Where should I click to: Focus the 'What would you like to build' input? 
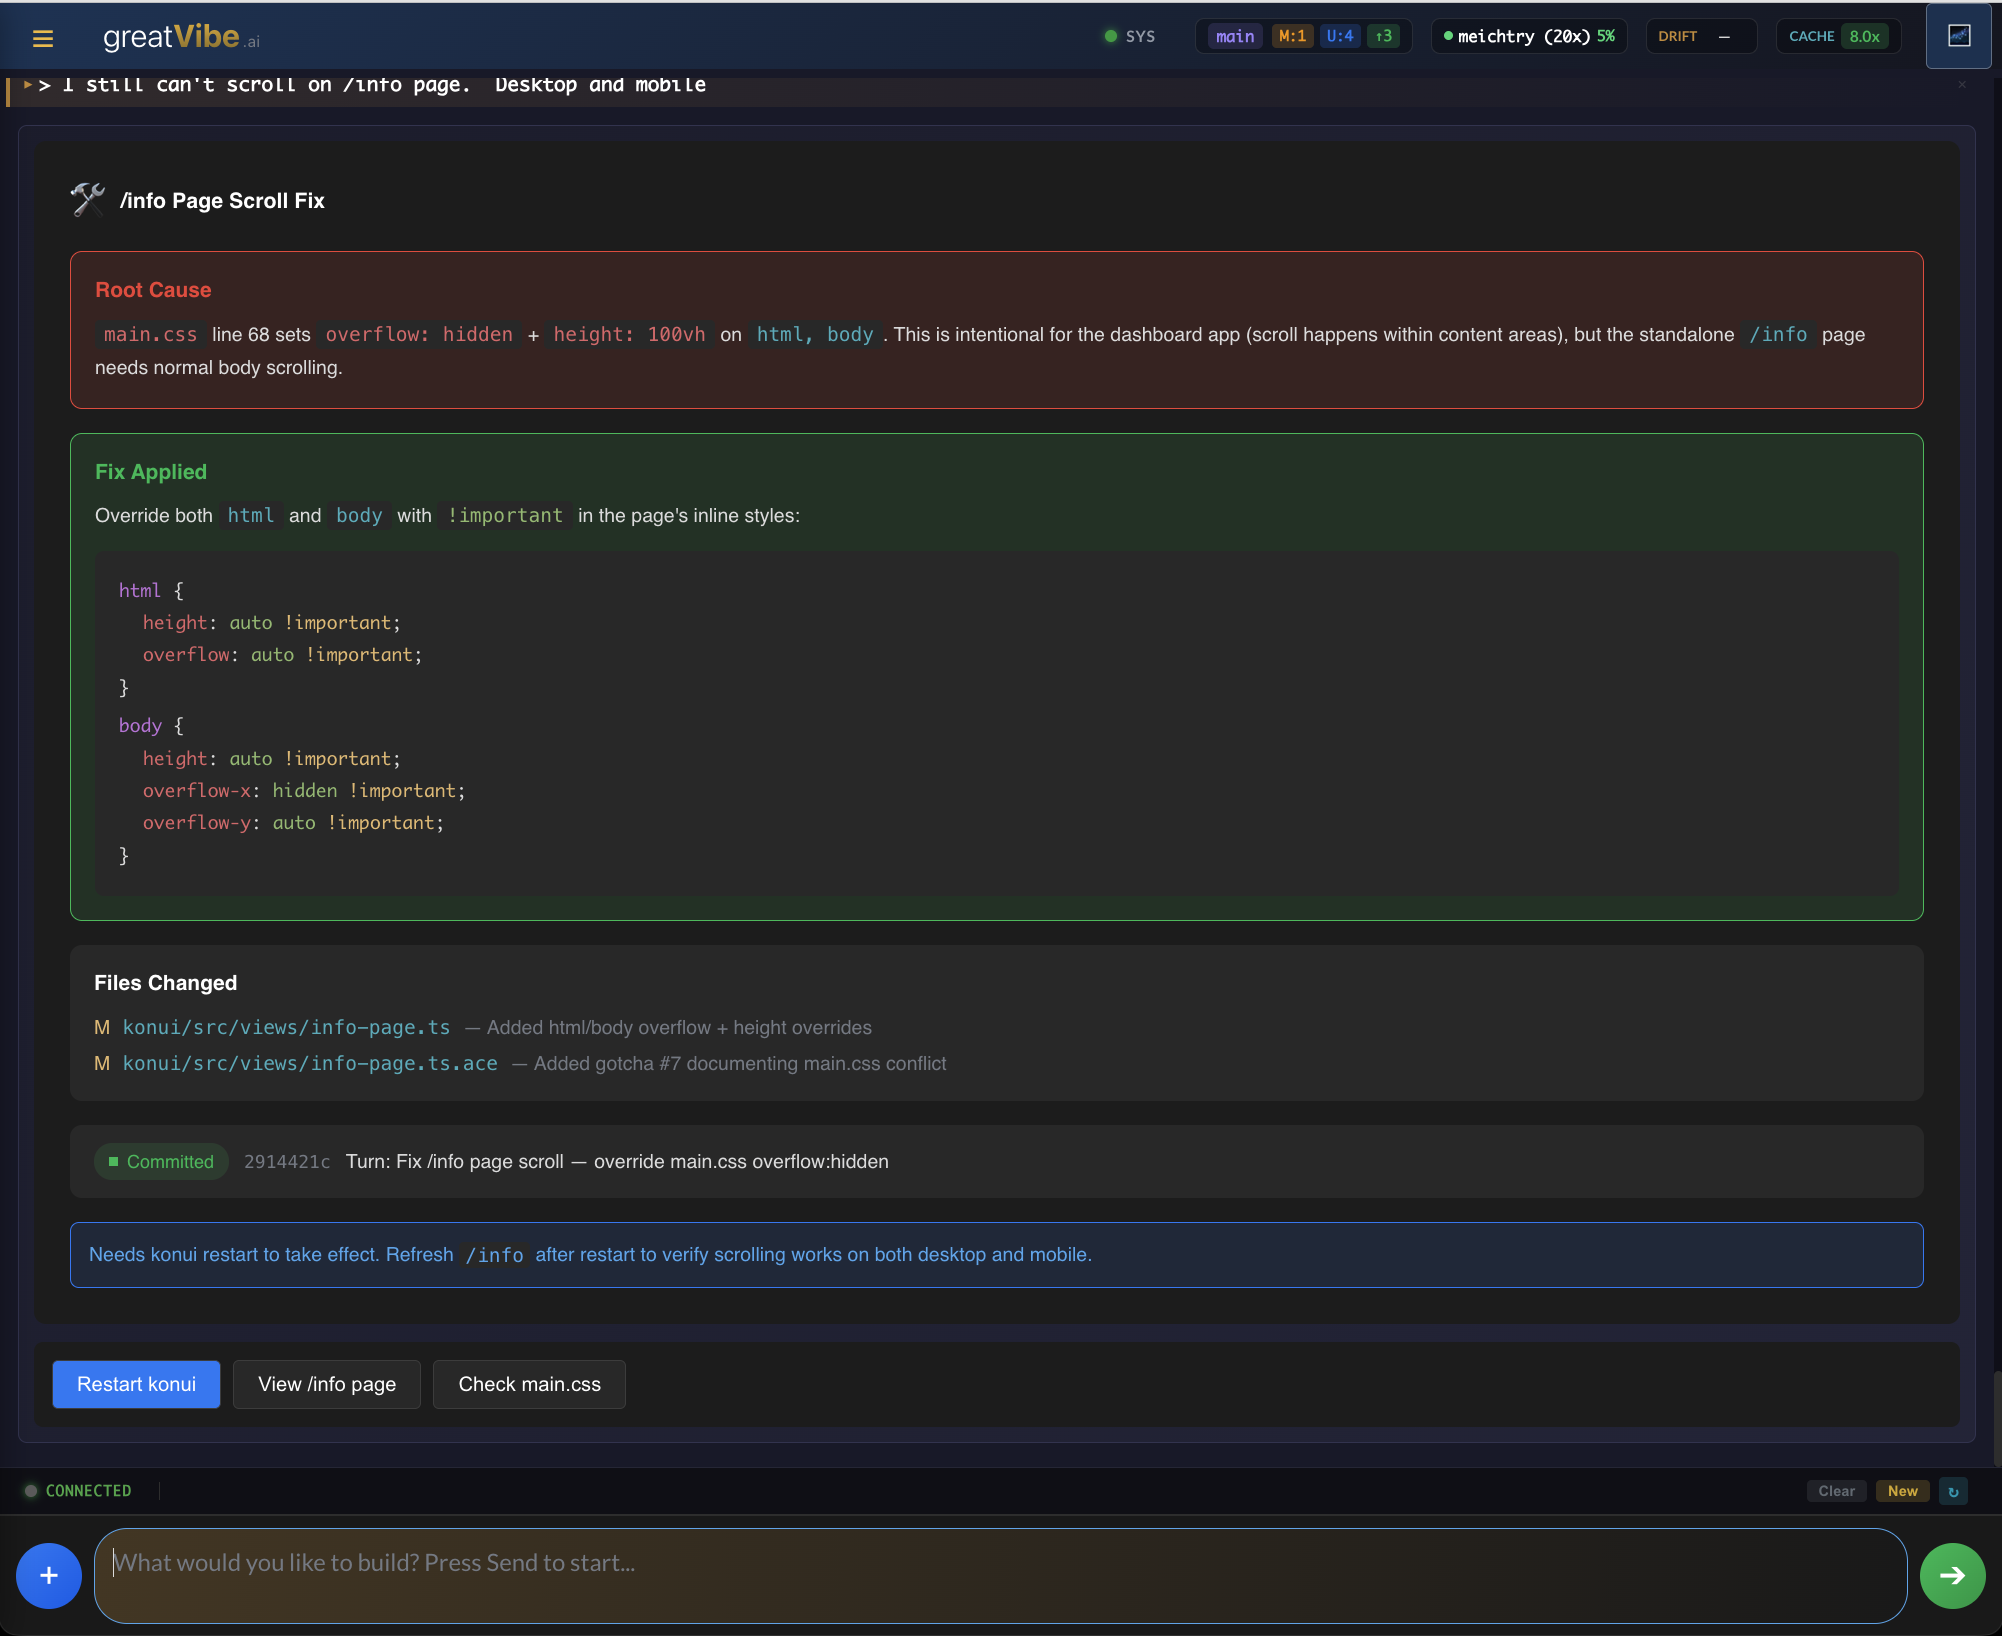pos(1000,1575)
